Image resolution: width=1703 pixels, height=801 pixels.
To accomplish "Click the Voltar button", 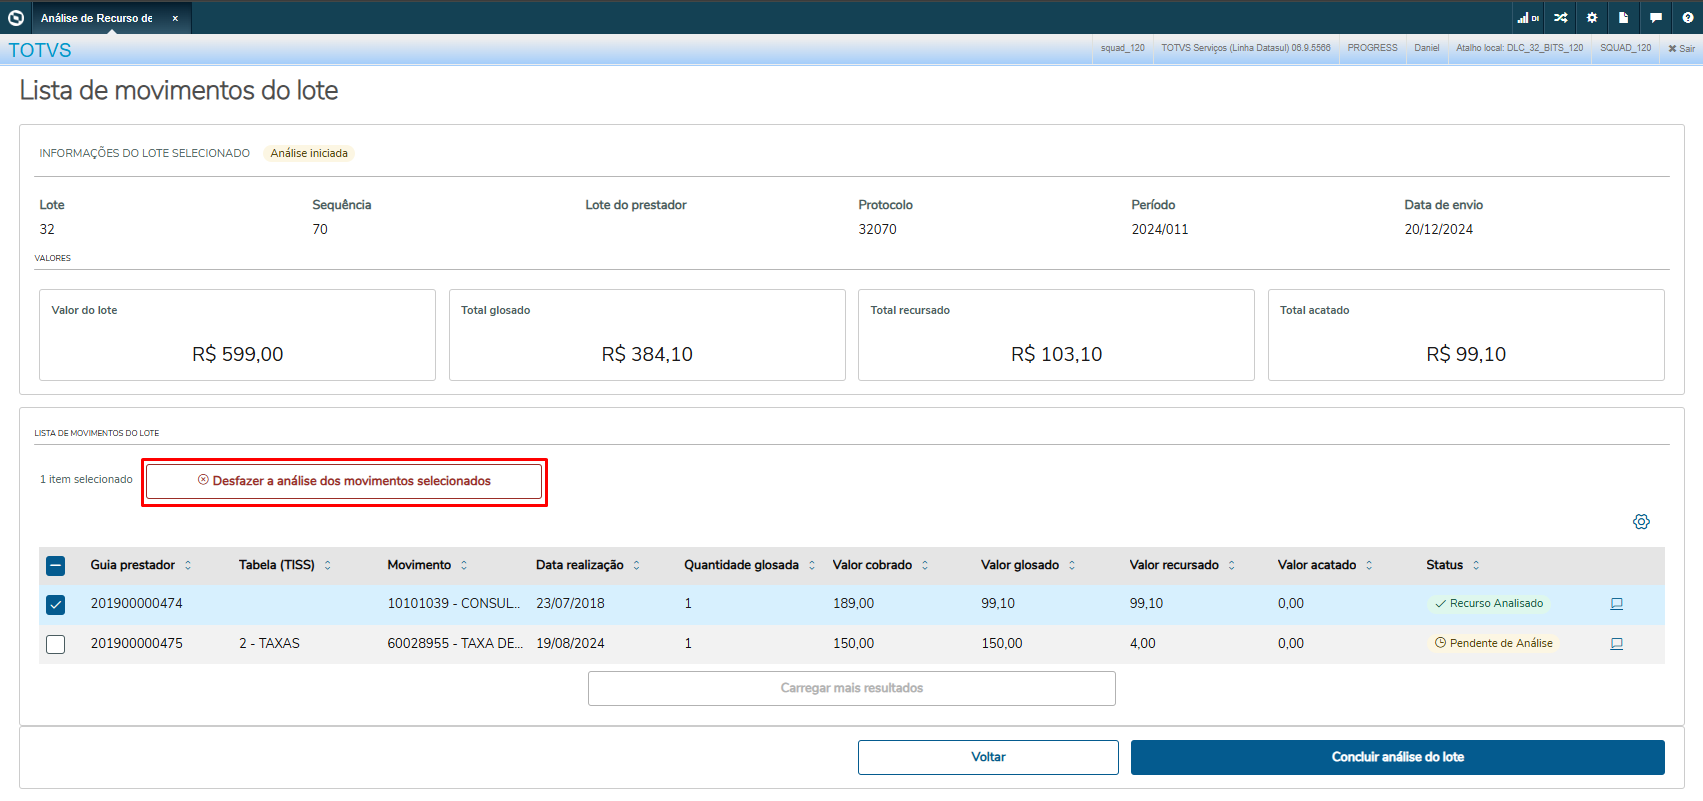I will [988, 757].
